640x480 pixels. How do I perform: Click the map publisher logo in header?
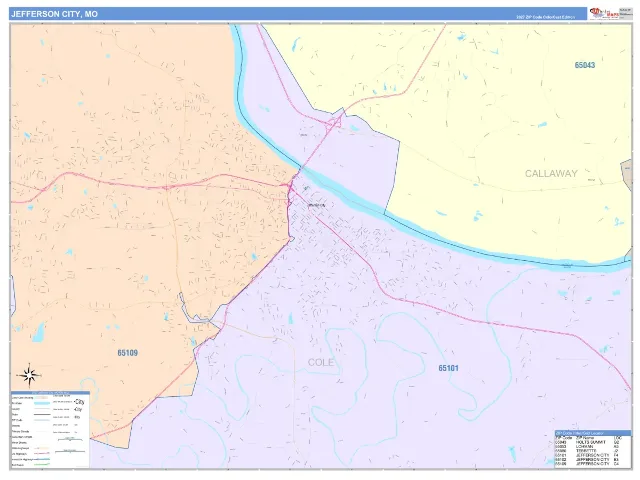tap(605, 13)
